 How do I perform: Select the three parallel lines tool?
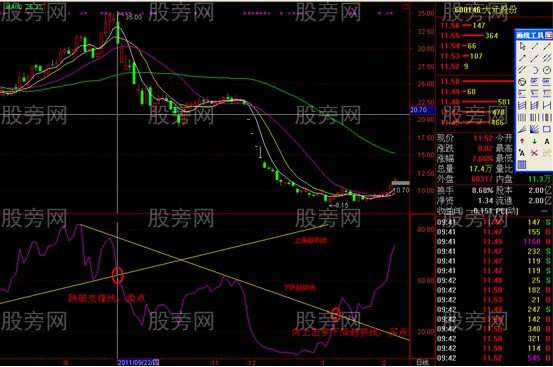point(547,58)
